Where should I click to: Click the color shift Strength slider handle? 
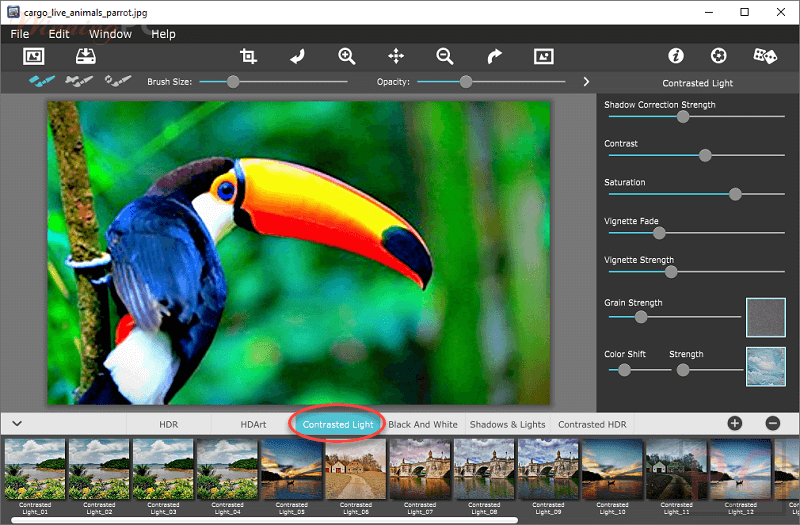click(x=683, y=370)
